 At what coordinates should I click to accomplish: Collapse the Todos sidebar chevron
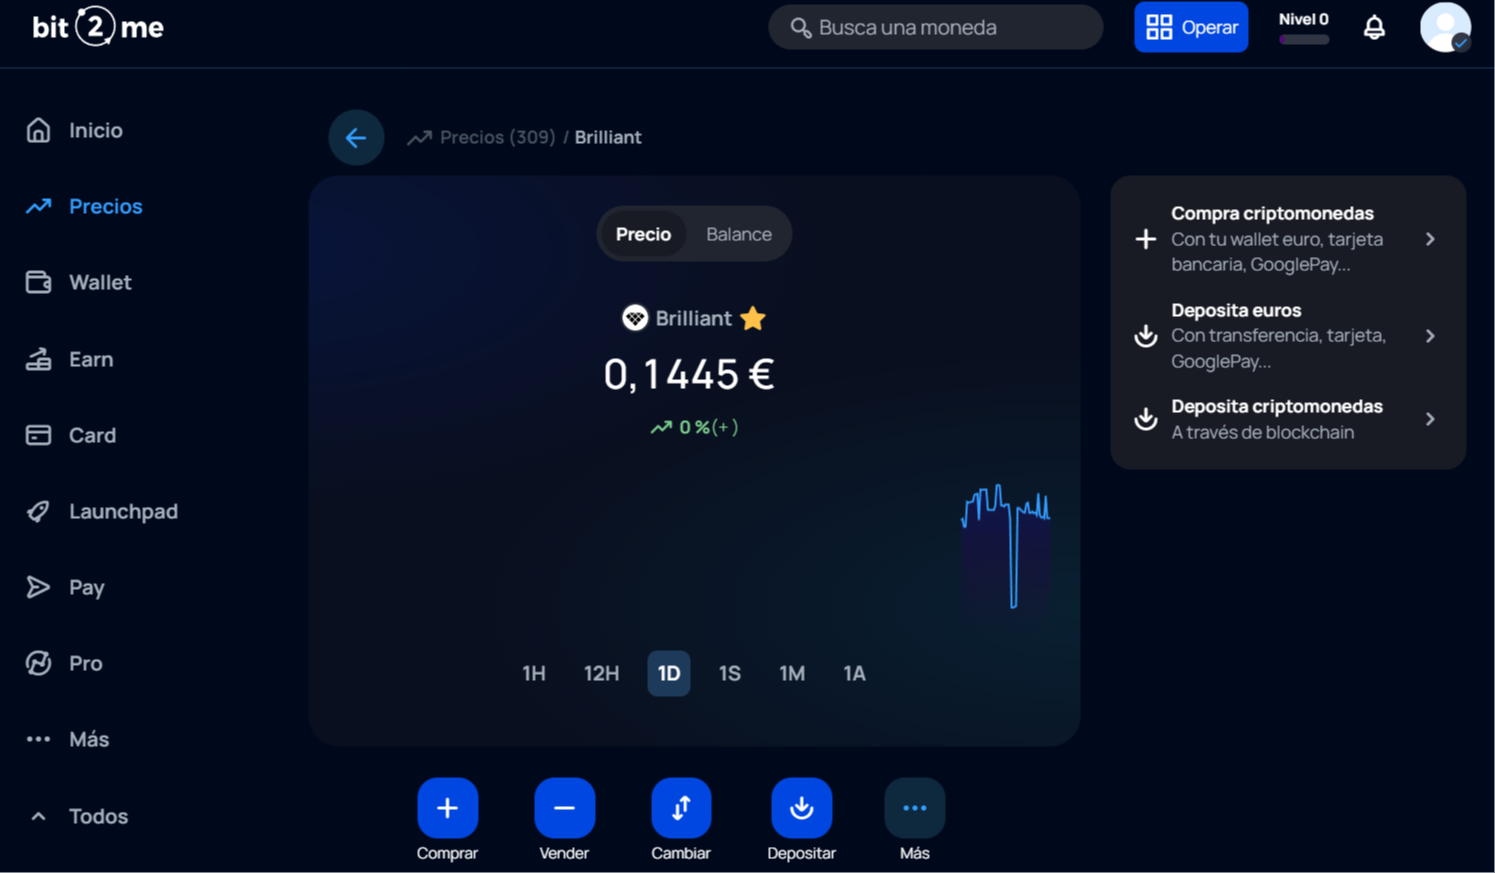[38, 816]
